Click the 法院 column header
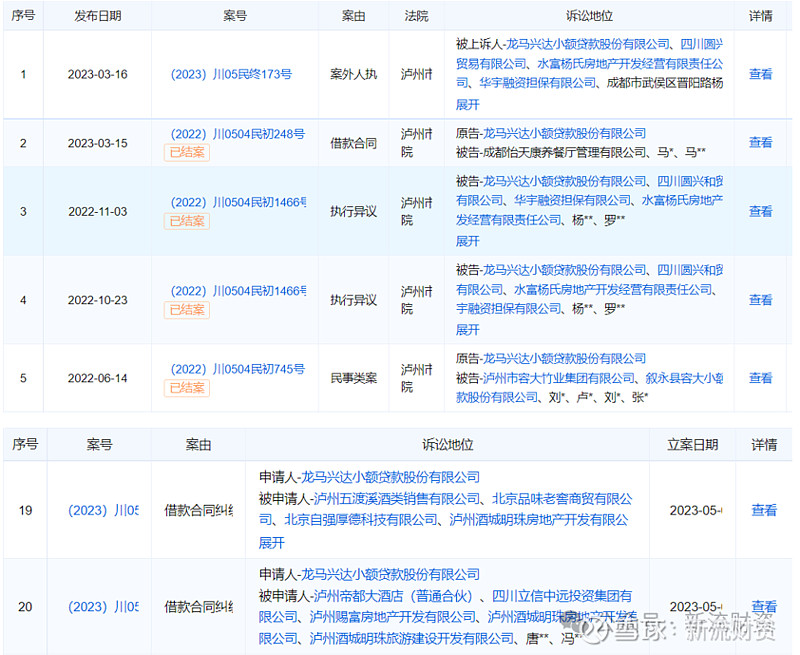800x655 pixels. coord(416,16)
